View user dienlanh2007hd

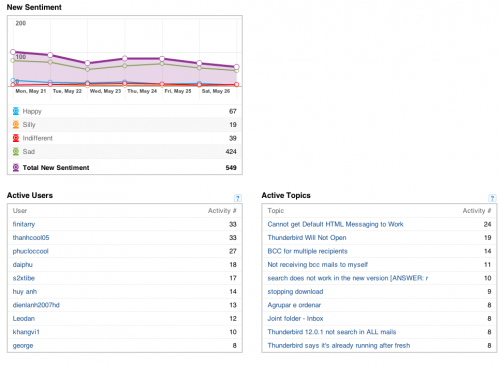point(36,305)
